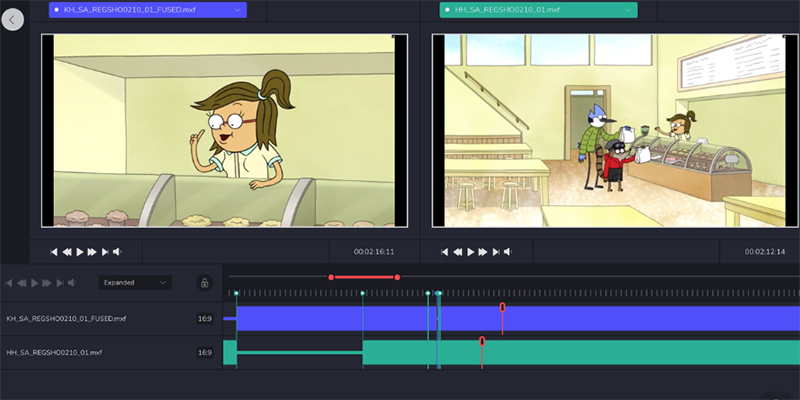
Task: Open the Expanded view mode dropdown
Action: click(135, 283)
